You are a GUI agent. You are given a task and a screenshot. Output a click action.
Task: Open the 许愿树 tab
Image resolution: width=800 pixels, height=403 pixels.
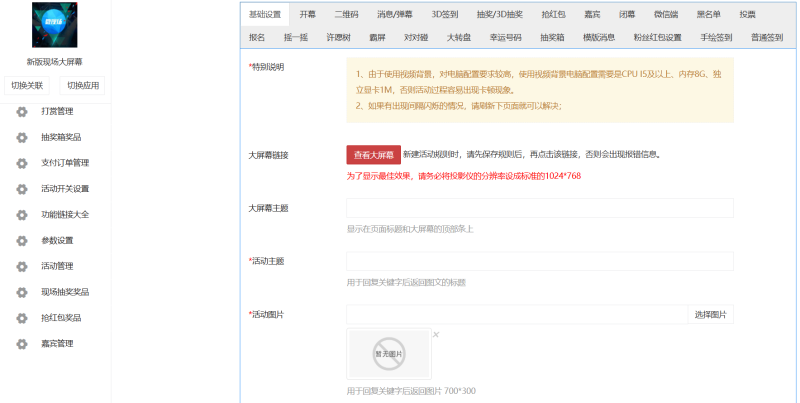(x=338, y=37)
